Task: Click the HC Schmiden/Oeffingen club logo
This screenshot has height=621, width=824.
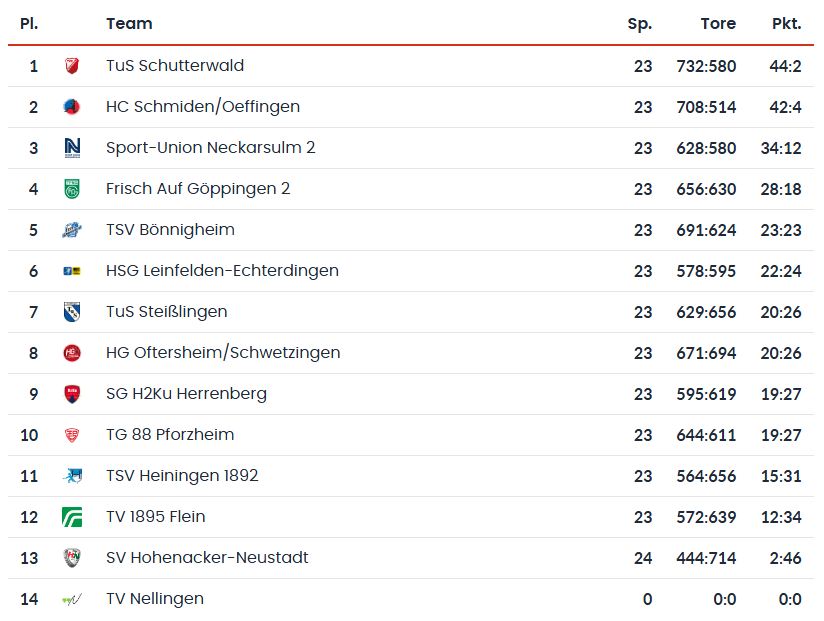Action: pyautogui.click(x=72, y=107)
